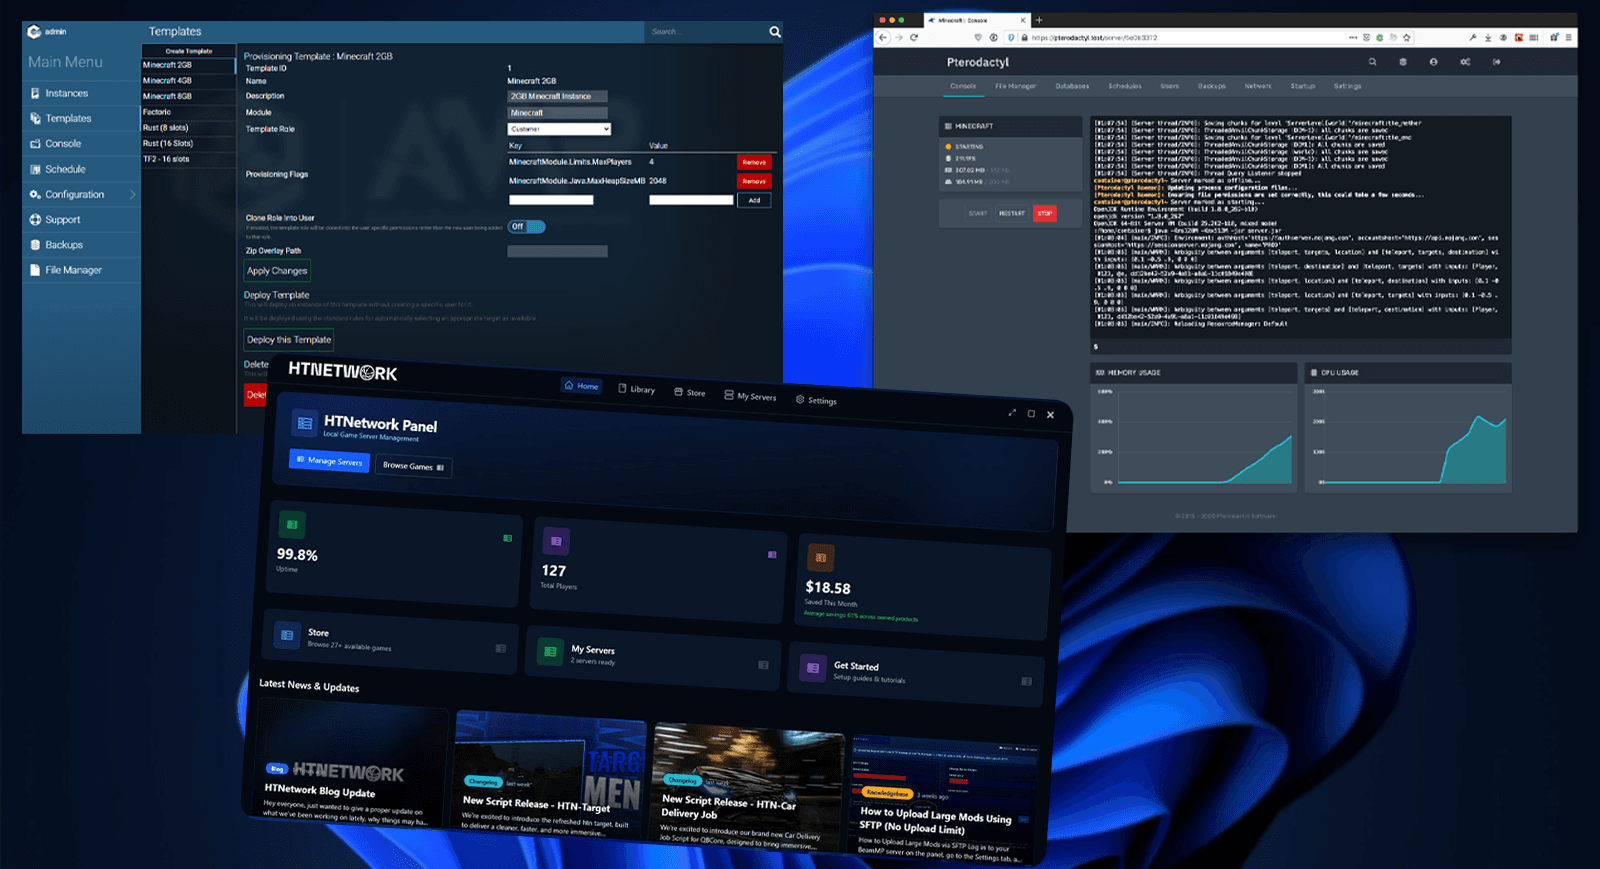This screenshot has height=869, width=1600.
Task: Reload the Pterodactyl browser page
Action: coord(914,38)
